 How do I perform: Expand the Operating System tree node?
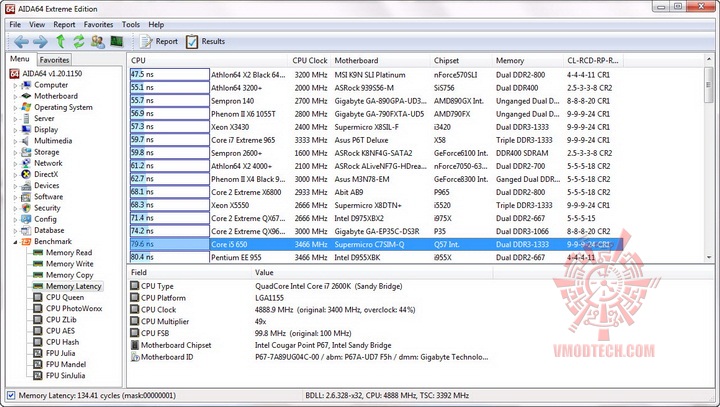tap(15, 107)
